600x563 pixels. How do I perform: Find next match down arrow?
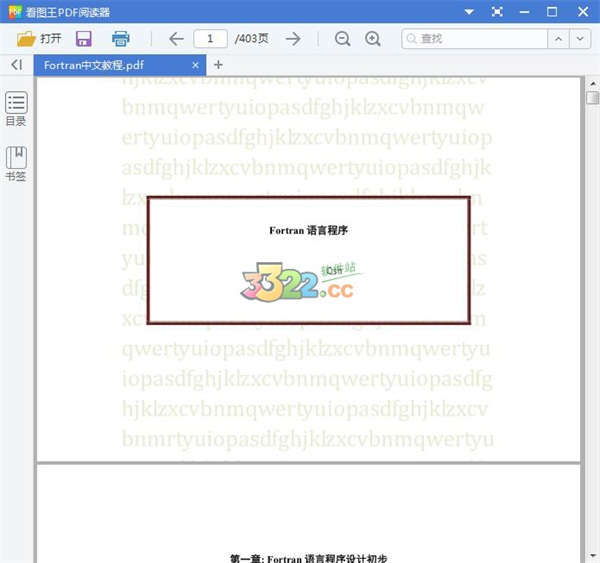(580, 39)
